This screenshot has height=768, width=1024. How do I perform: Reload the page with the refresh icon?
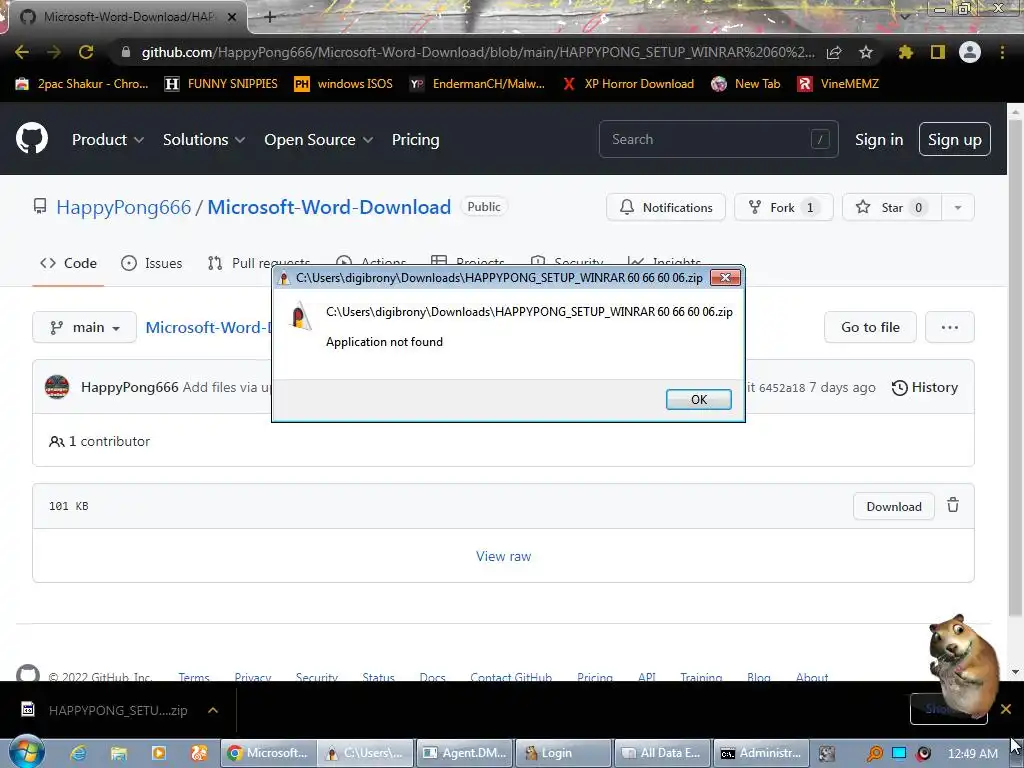tap(86, 52)
